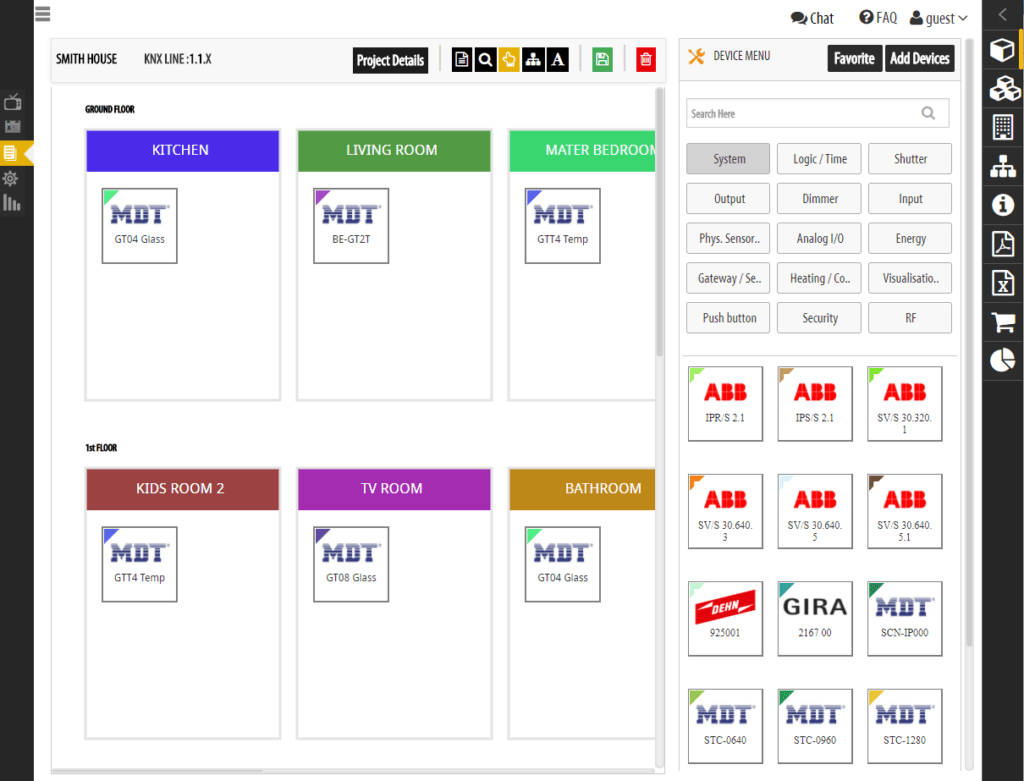Open Project Details
Screen dimensions: 1024x781
390,60
